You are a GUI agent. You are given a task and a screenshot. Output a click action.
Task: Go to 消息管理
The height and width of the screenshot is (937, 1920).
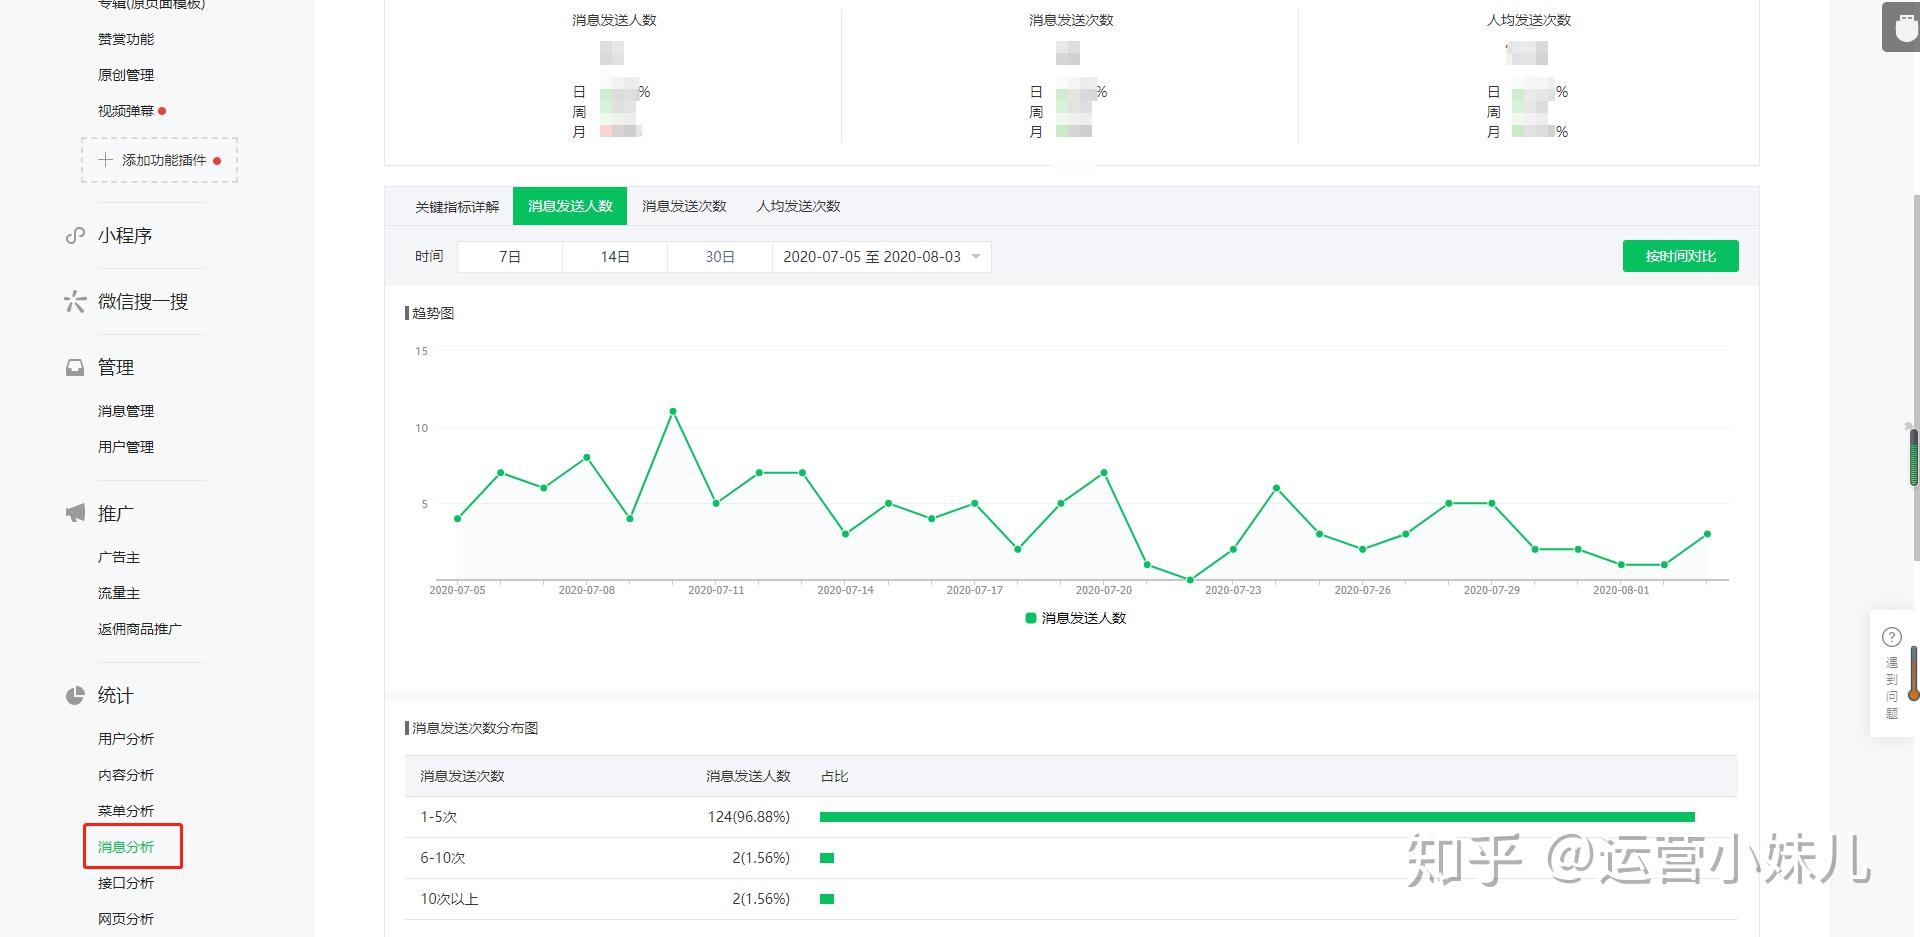pyautogui.click(x=126, y=411)
